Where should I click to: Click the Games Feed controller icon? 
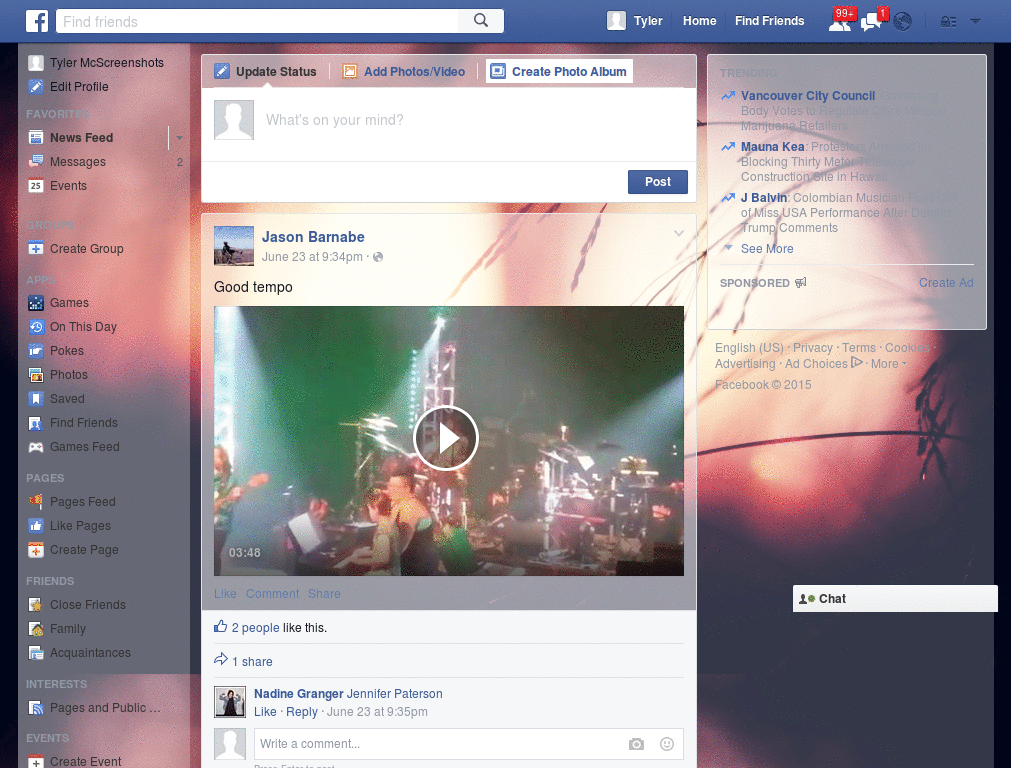[36, 447]
